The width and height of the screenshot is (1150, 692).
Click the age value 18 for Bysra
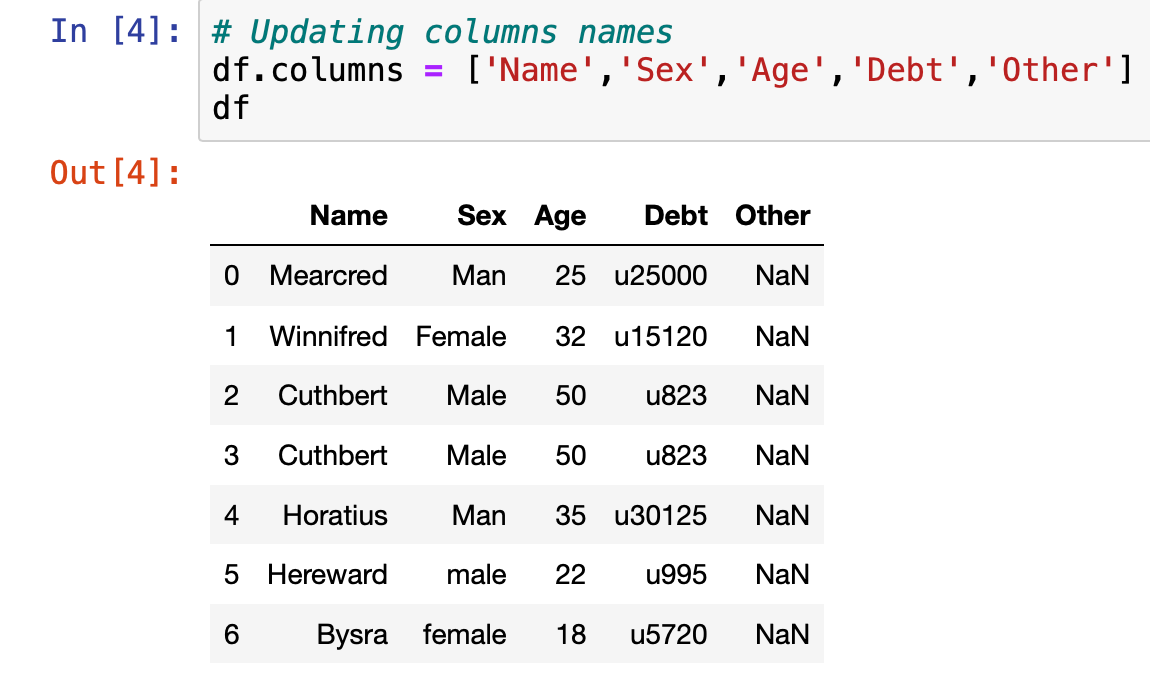click(x=570, y=634)
